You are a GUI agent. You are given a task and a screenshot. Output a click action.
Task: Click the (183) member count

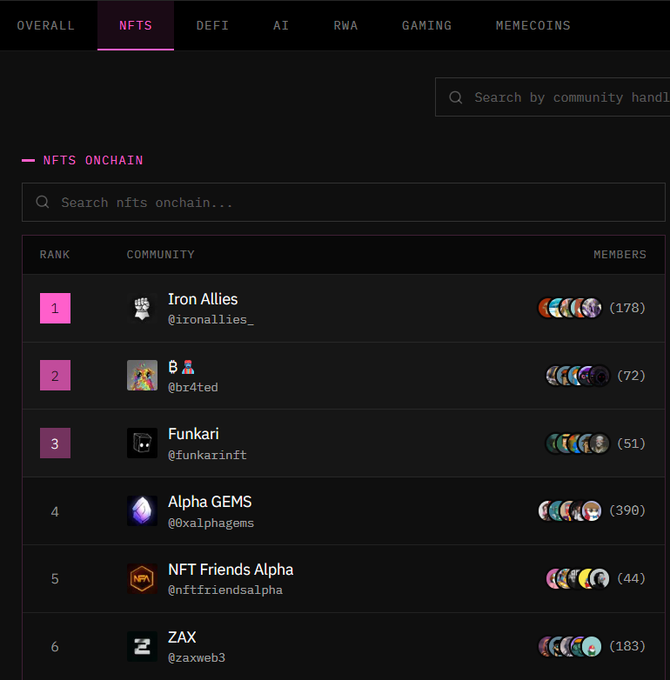pos(627,646)
